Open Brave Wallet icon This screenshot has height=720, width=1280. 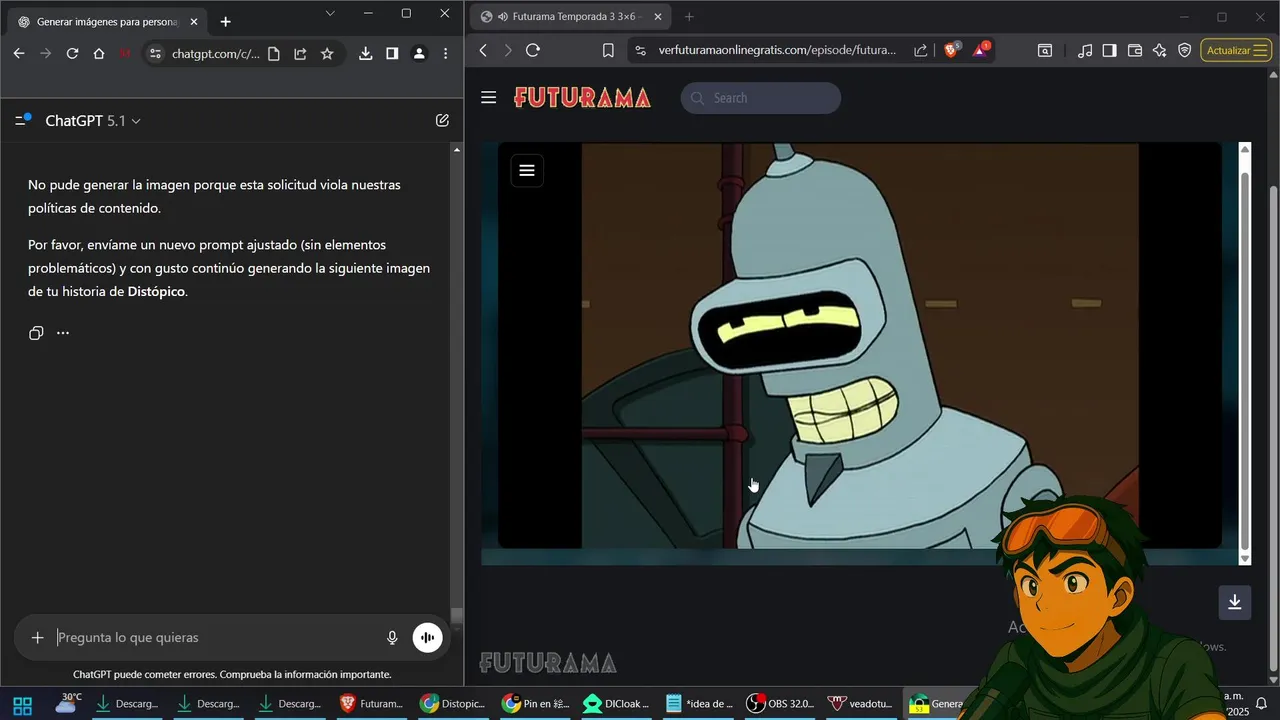(1135, 50)
